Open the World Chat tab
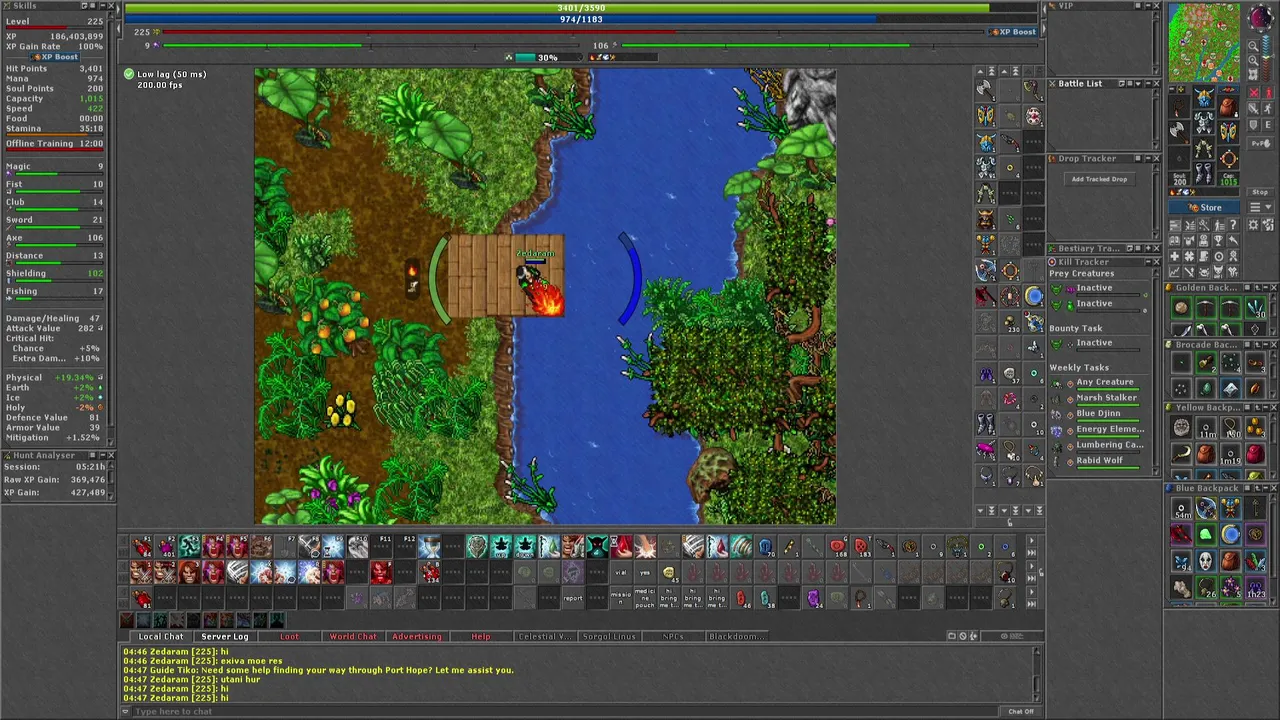The image size is (1280, 720). click(353, 636)
